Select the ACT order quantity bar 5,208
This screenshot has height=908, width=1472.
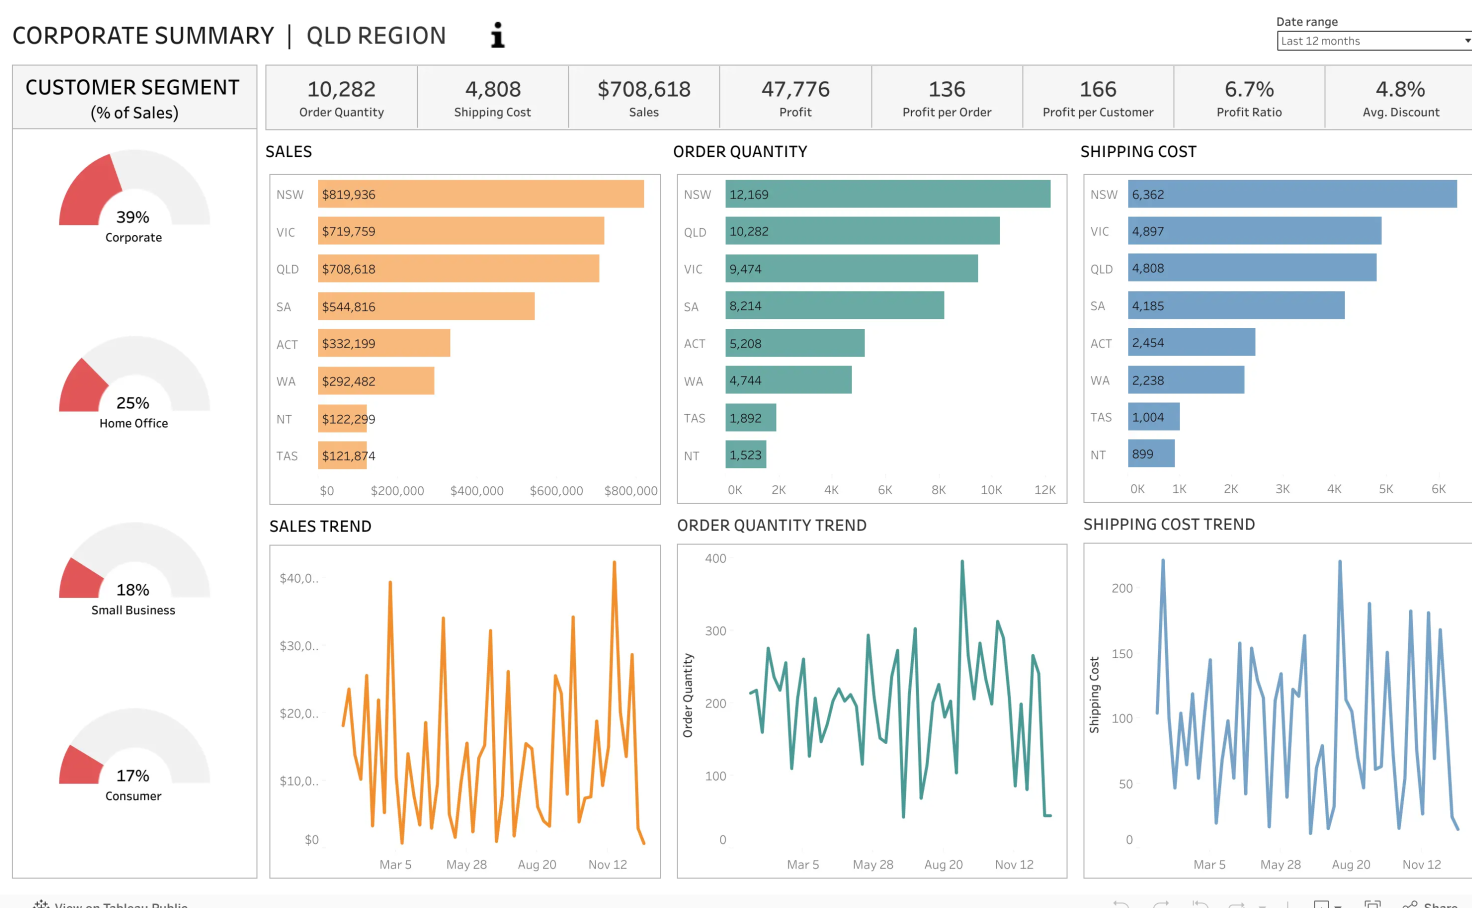coord(795,343)
